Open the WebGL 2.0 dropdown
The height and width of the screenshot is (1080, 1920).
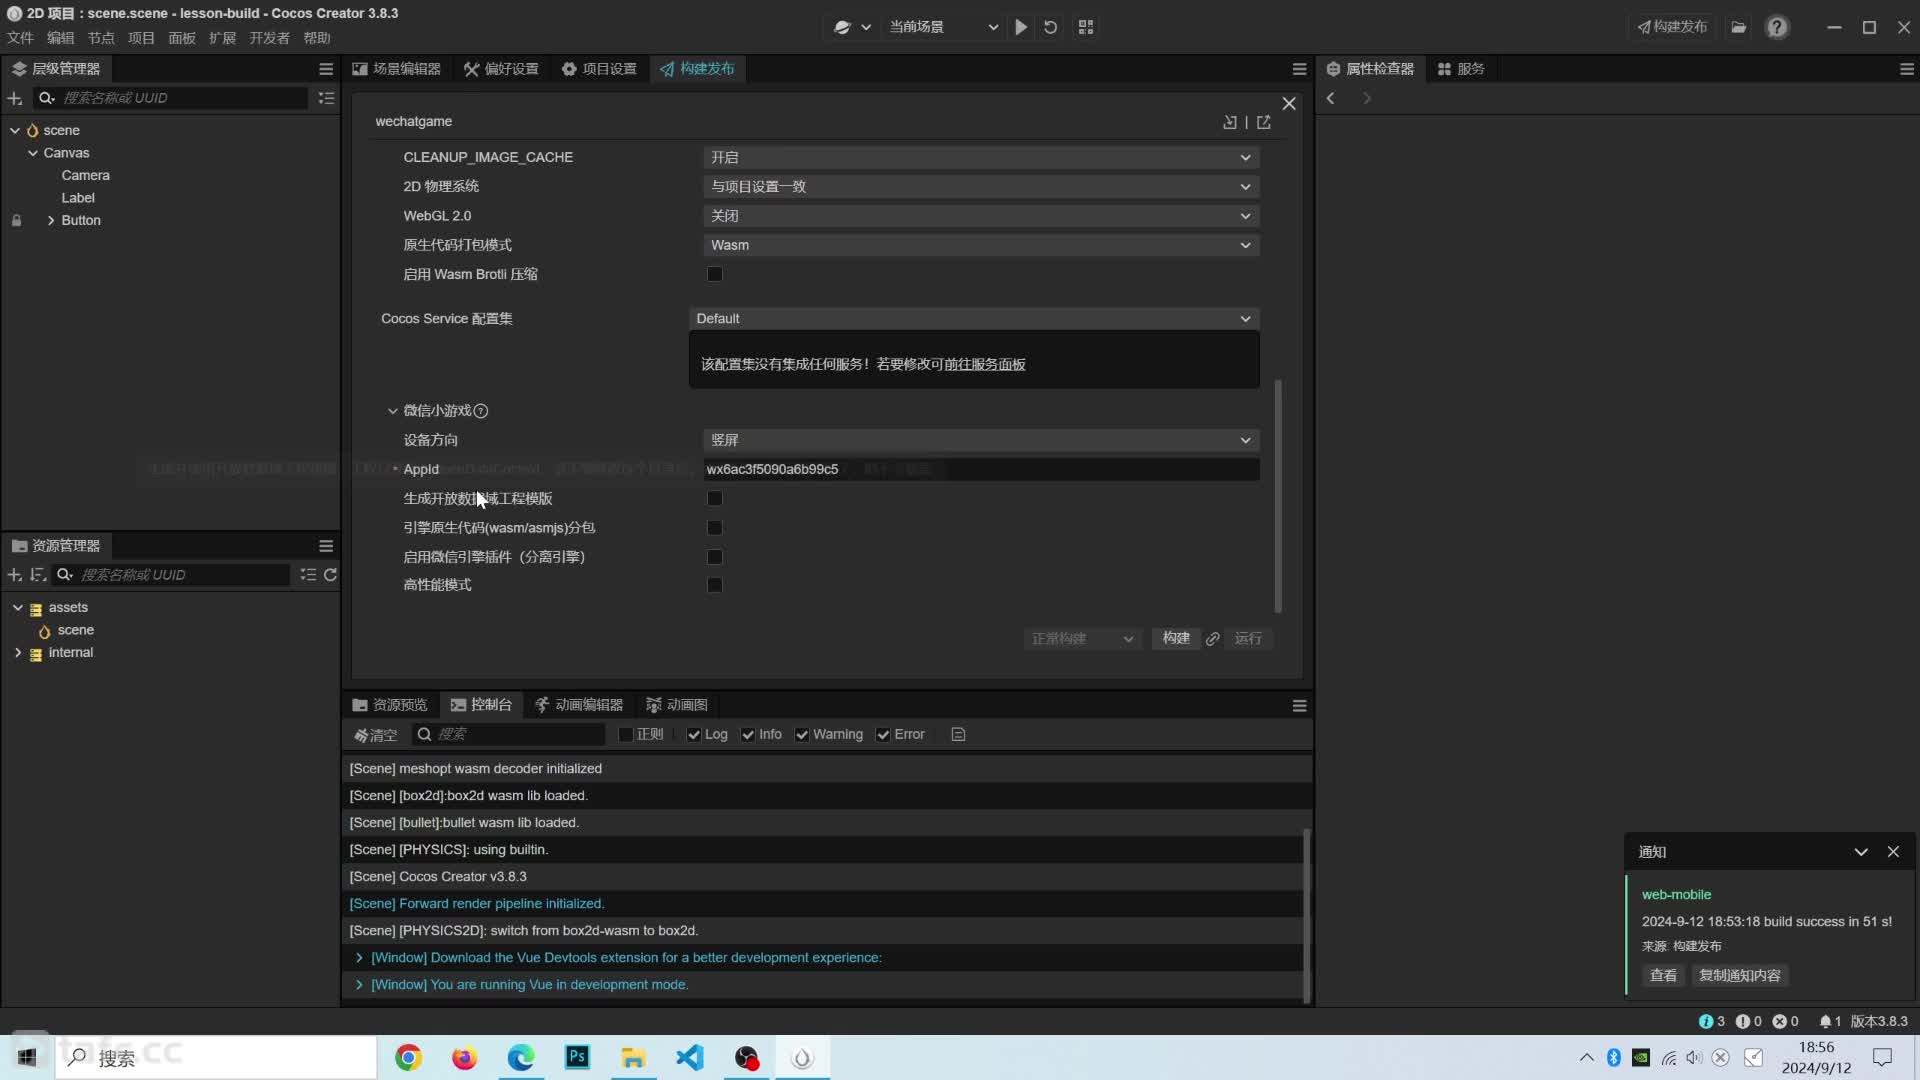[981, 216]
